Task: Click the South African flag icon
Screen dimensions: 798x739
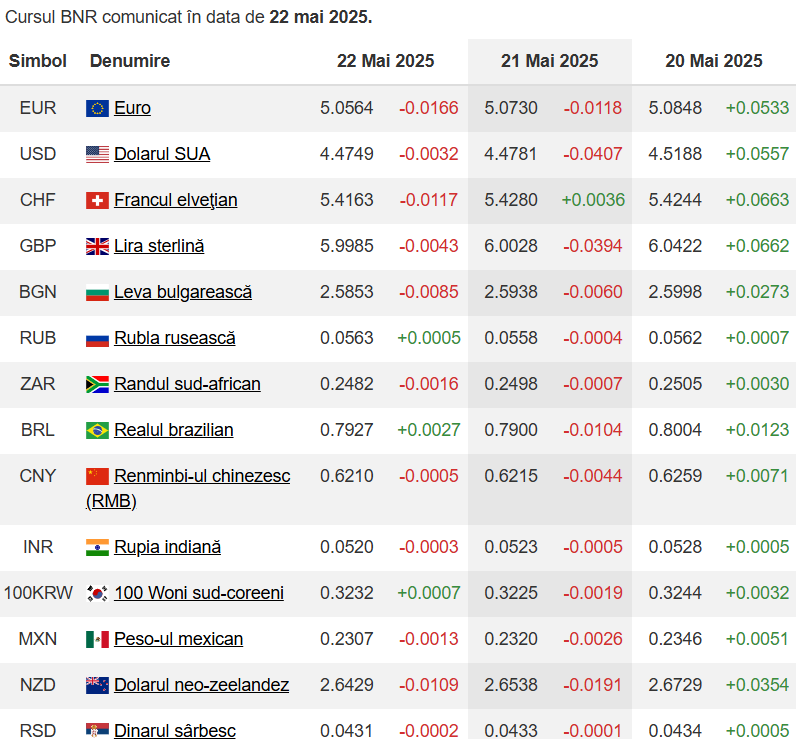Action: pos(97,384)
